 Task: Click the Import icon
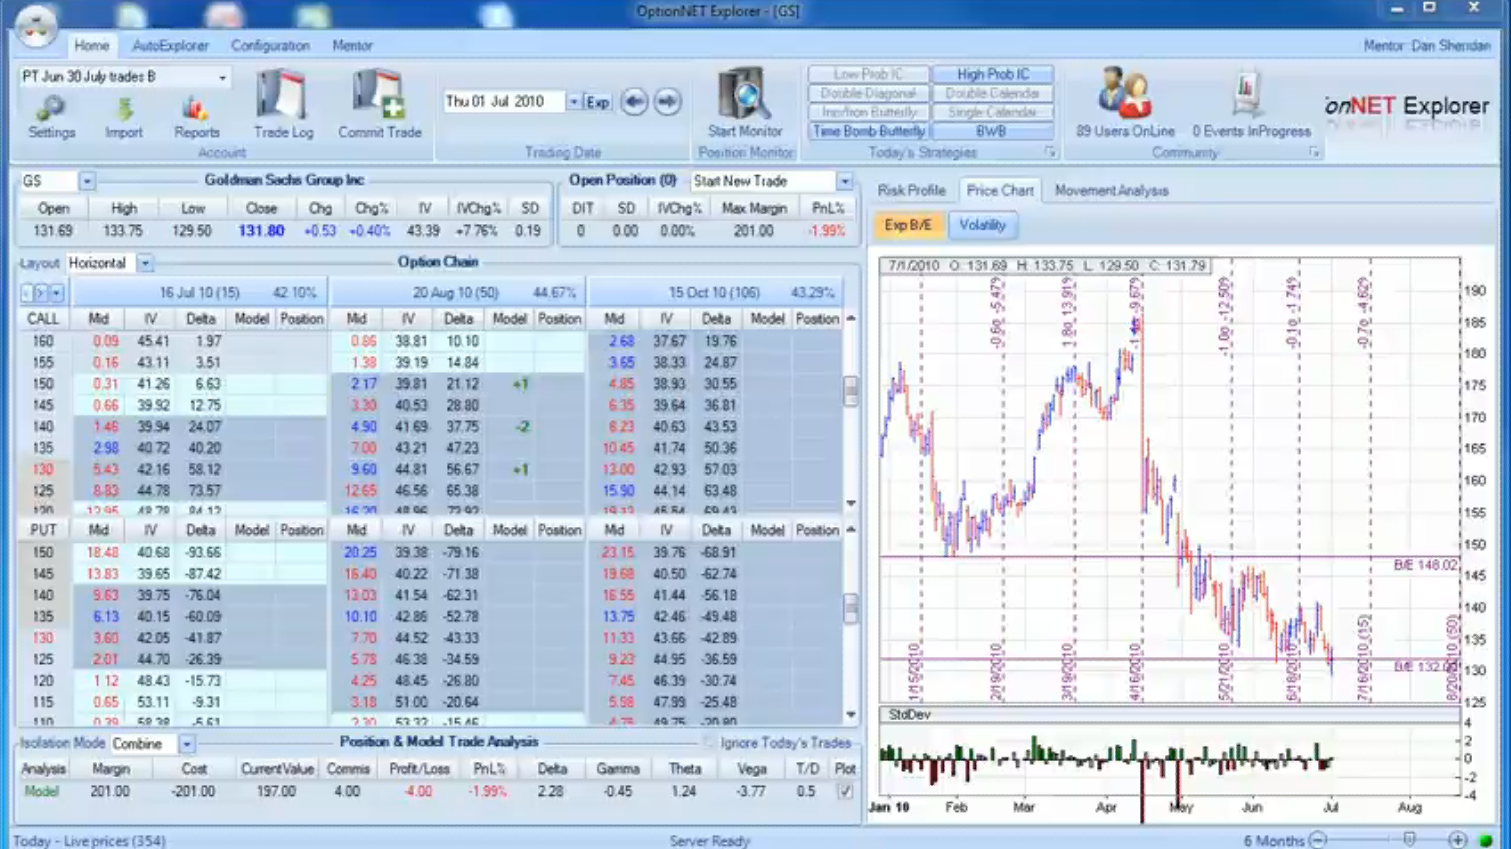[124, 116]
